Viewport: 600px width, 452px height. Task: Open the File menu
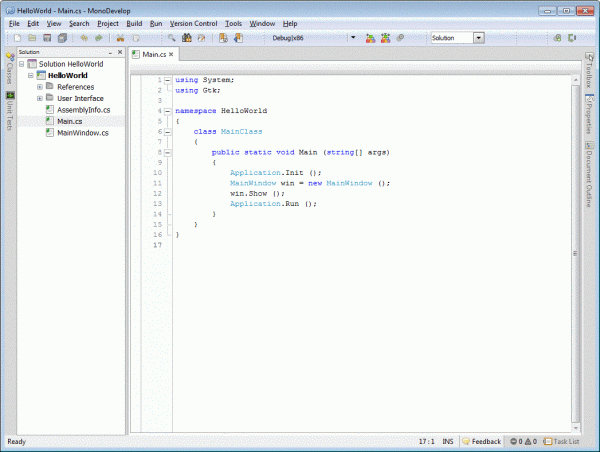coord(14,24)
